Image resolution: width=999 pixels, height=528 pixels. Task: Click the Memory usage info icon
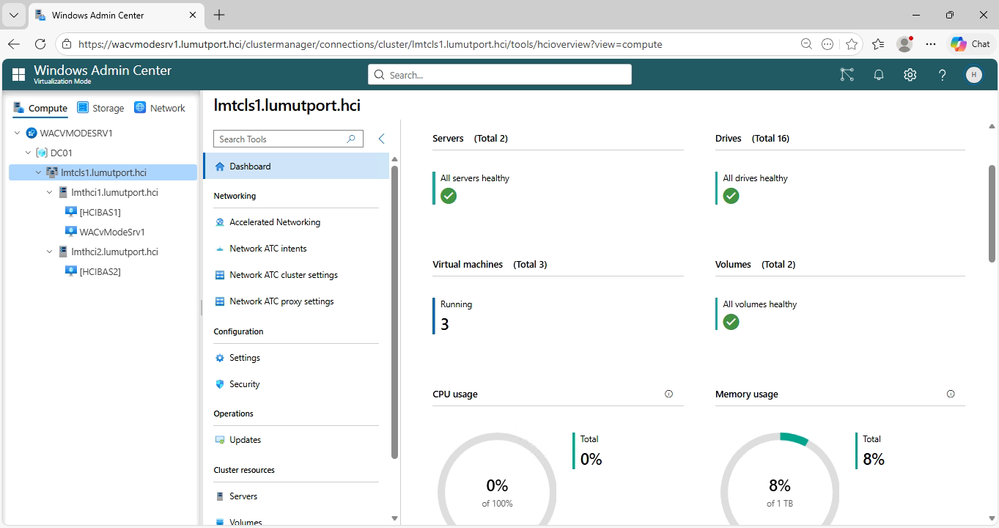pos(951,394)
